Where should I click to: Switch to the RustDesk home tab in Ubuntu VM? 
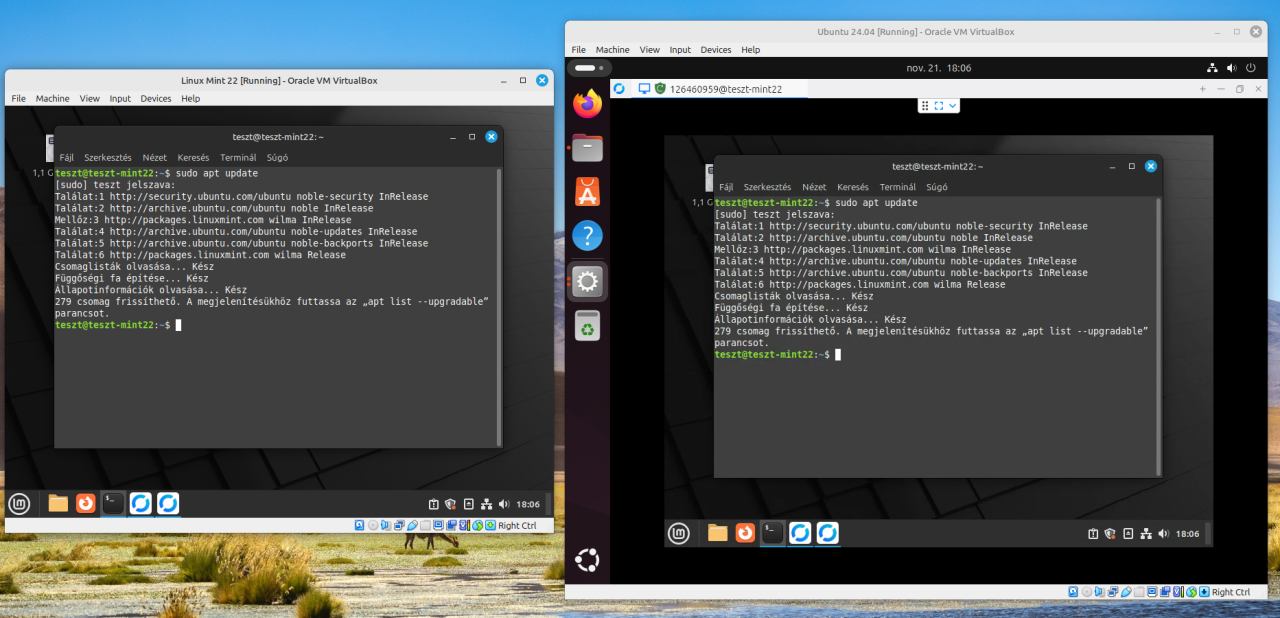[619, 89]
